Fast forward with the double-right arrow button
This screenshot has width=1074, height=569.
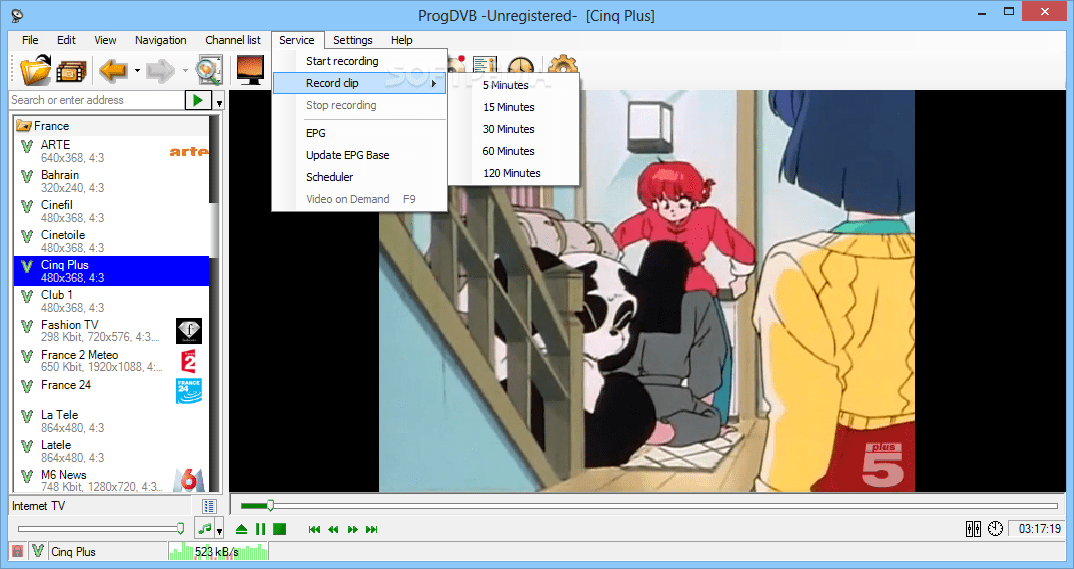(x=353, y=529)
